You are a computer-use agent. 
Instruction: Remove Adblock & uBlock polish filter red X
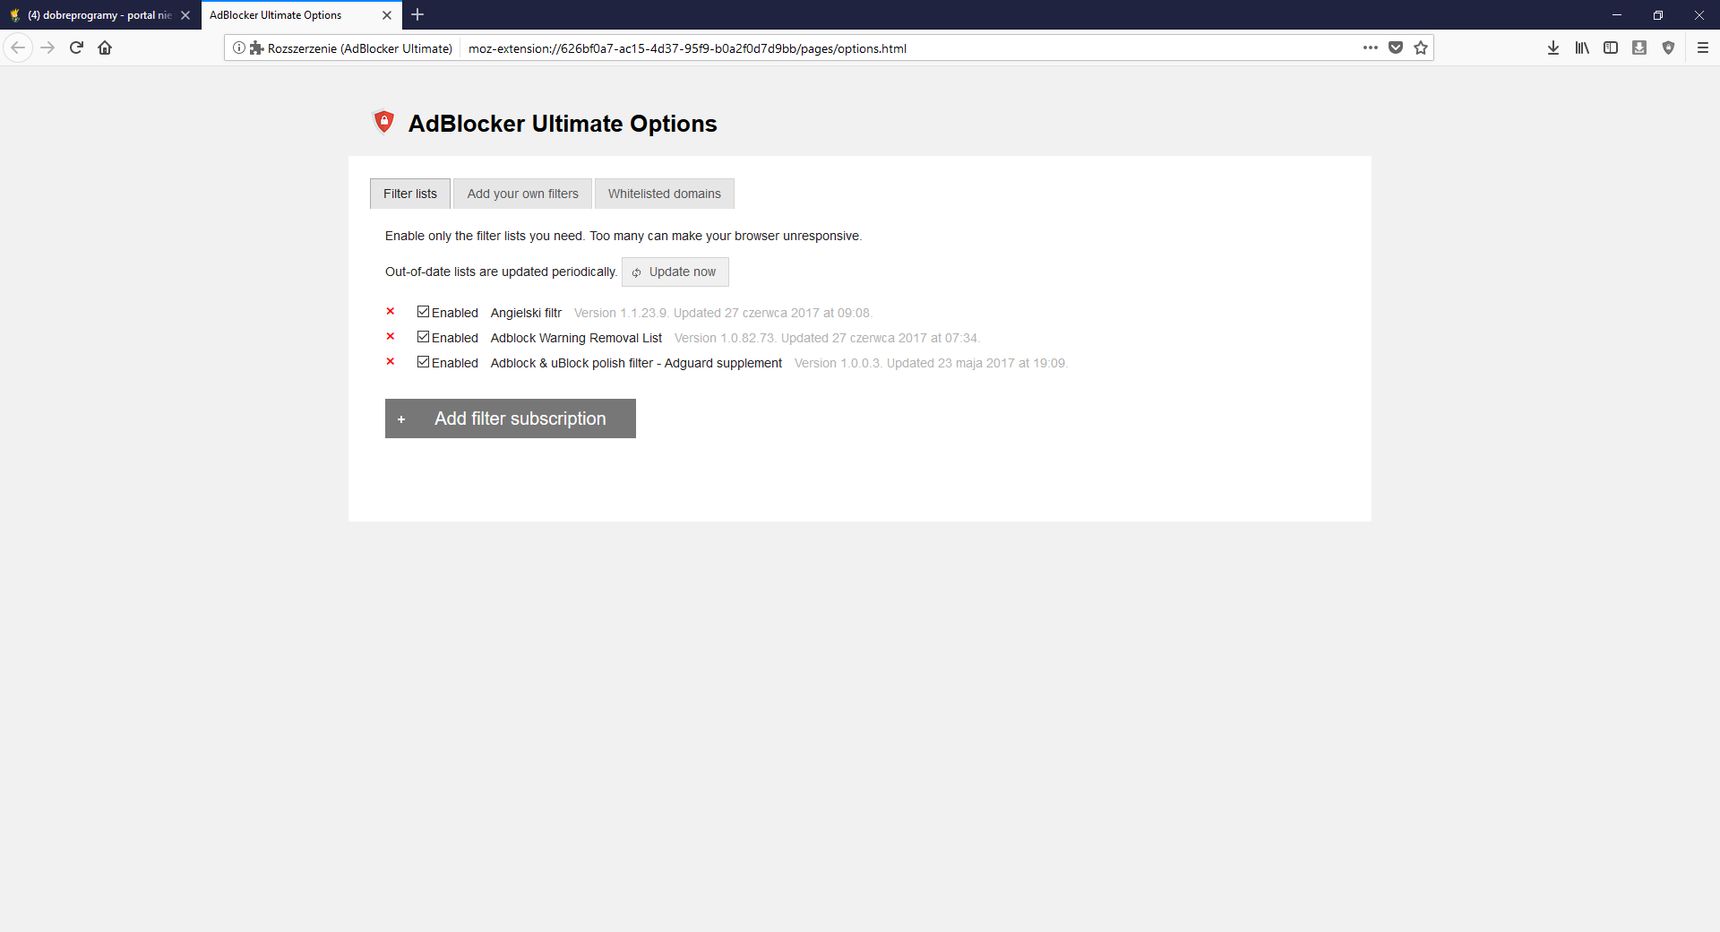tap(390, 362)
